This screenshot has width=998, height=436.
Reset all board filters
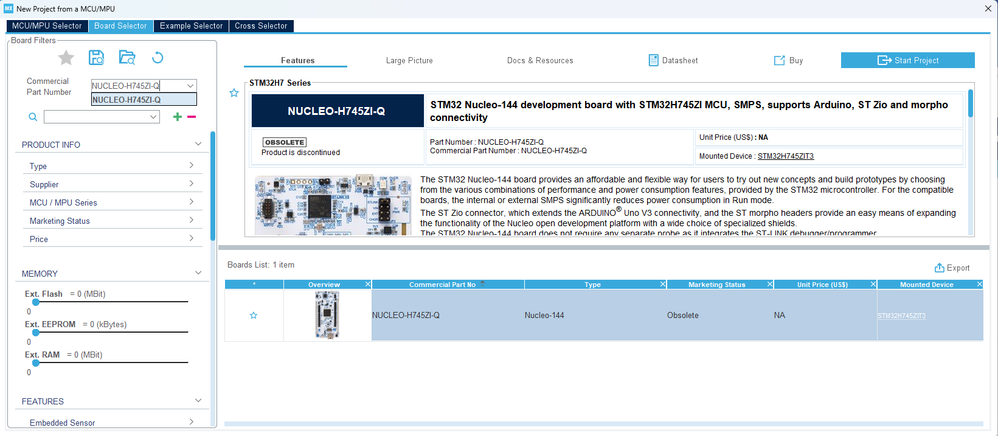(158, 58)
